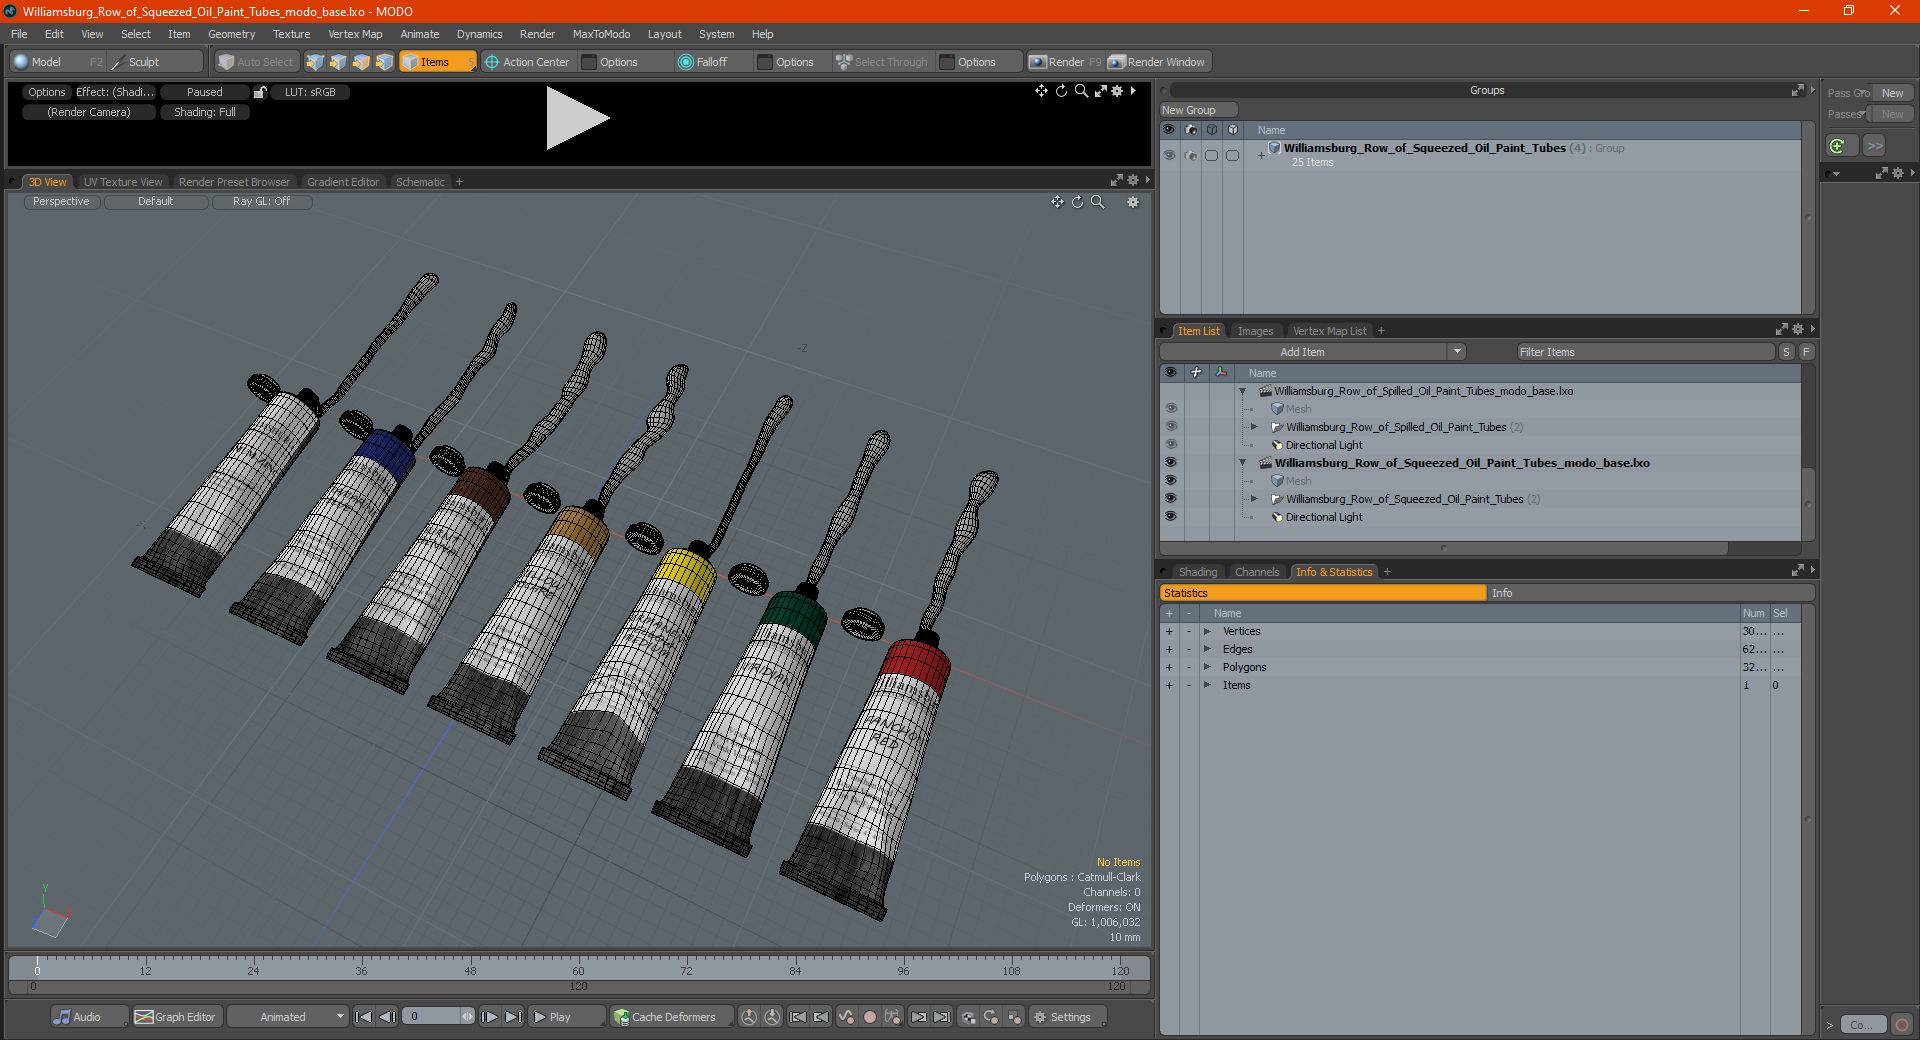Image resolution: width=1920 pixels, height=1040 pixels.
Task: Open Images tab
Action: (x=1255, y=331)
